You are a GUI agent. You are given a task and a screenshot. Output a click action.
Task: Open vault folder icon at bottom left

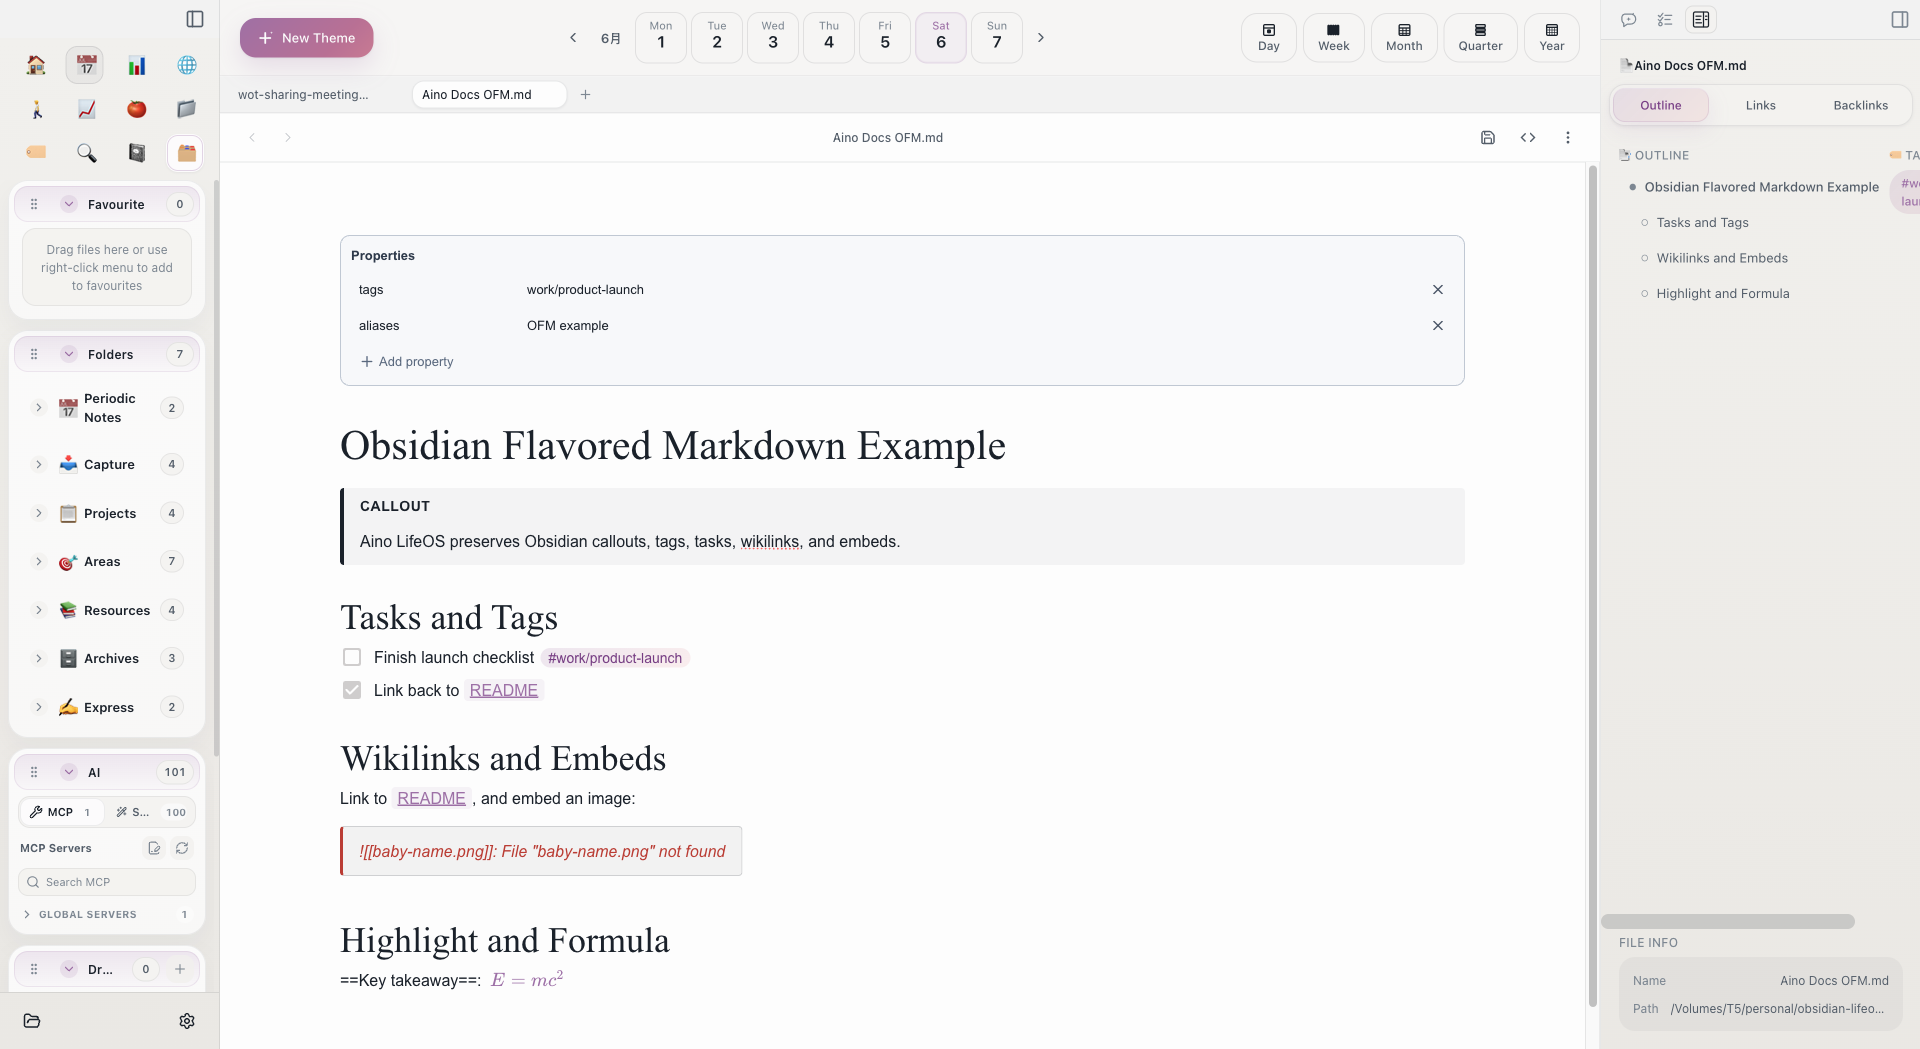click(32, 1021)
